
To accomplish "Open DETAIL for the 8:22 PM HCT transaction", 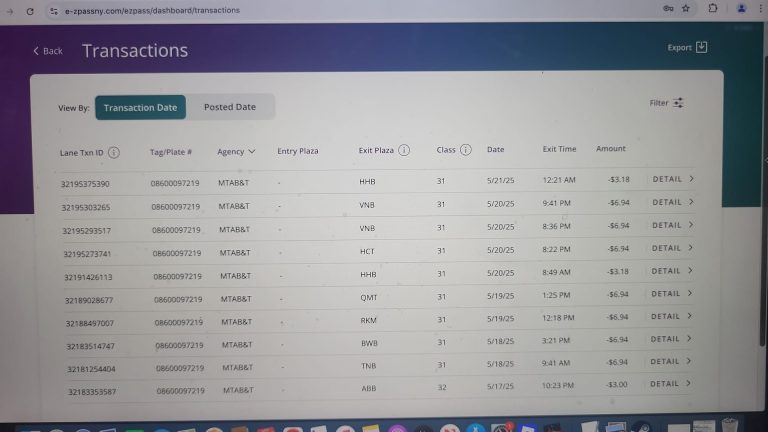I will [672, 249].
